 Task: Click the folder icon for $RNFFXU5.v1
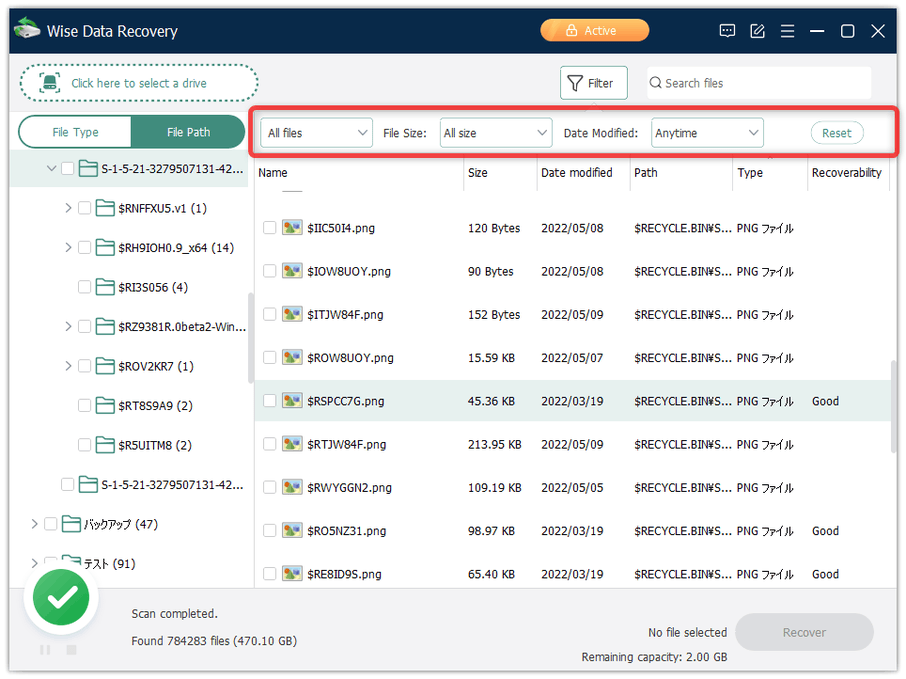tap(105, 208)
